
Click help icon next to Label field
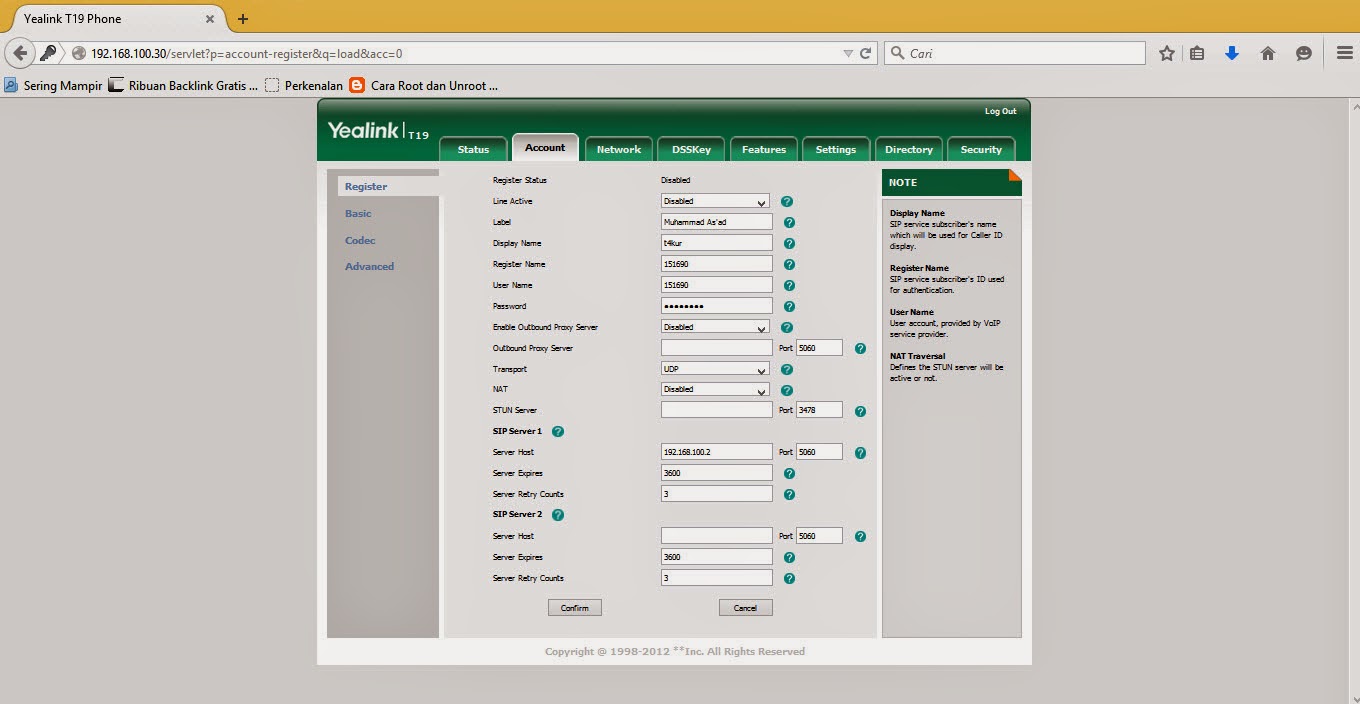789,223
